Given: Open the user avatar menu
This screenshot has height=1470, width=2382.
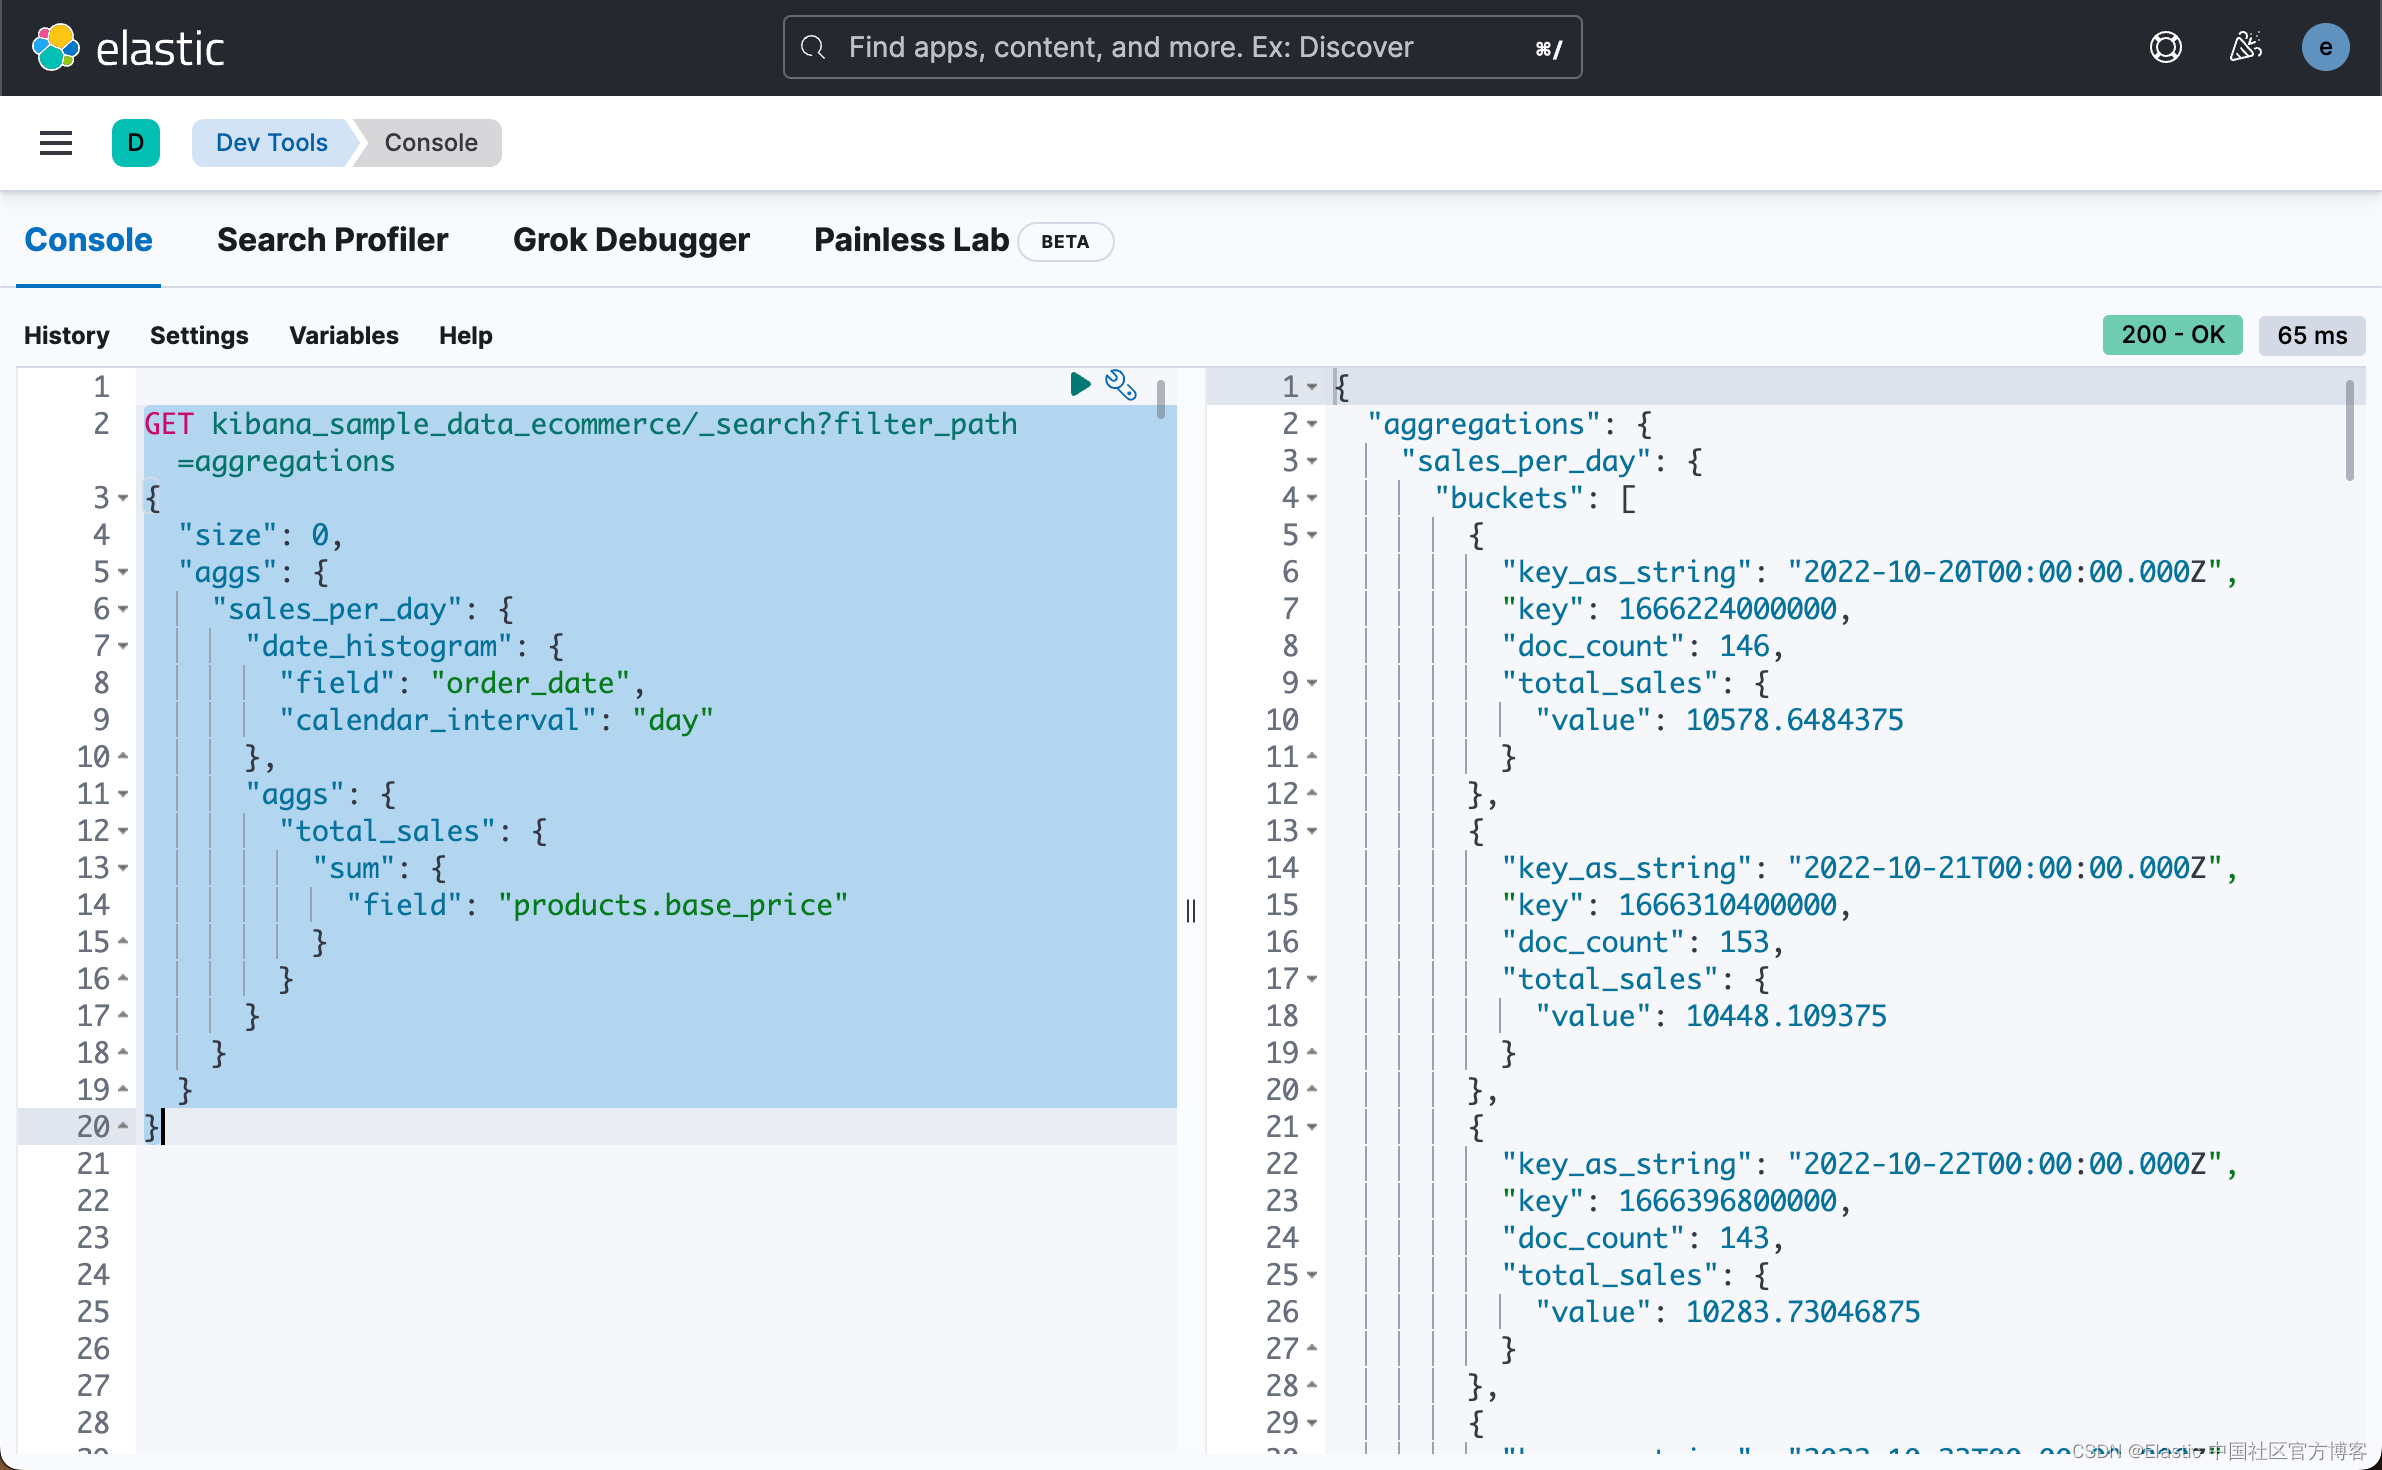Looking at the screenshot, I should tap(2325, 47).
